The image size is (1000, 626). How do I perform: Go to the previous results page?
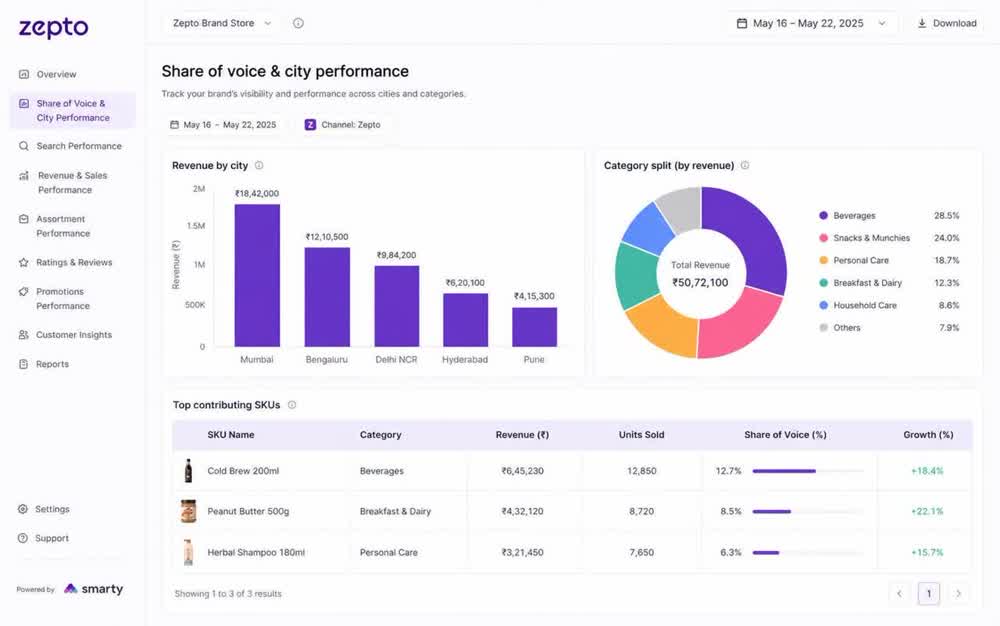[899, 593]
